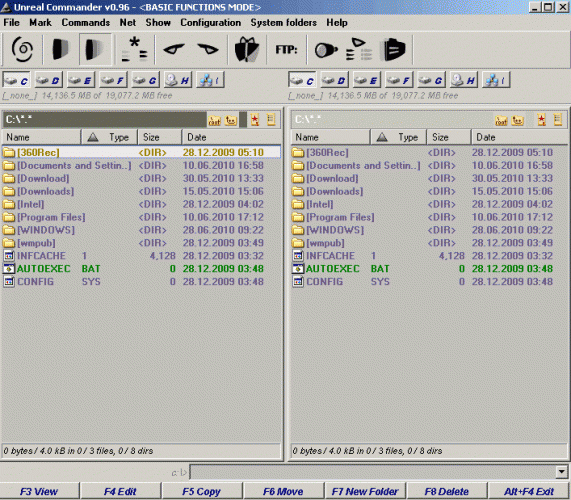This screenshot has height=500, width=571.
Task: Click the list with arrow toolbar icon
Action: (359, 49)
